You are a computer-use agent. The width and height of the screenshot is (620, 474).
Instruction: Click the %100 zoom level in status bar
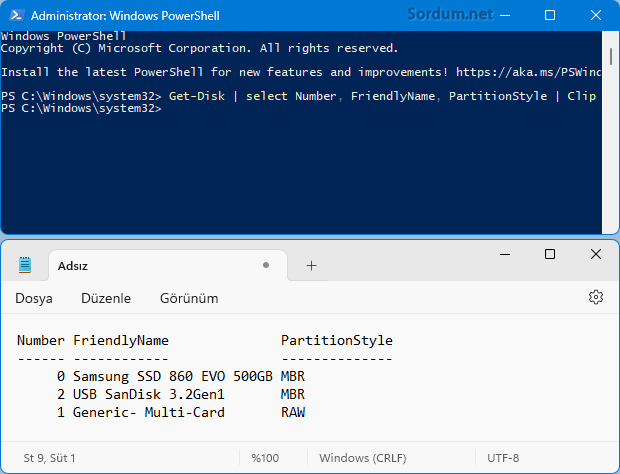[x=265, y=458]
